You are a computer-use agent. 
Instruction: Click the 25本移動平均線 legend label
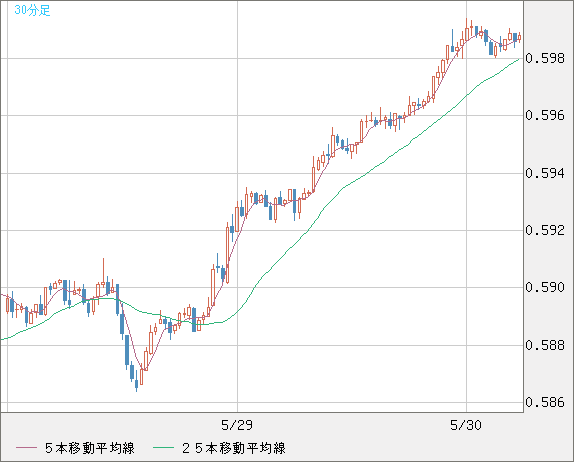pyautogui.click(x=234, y=448)
